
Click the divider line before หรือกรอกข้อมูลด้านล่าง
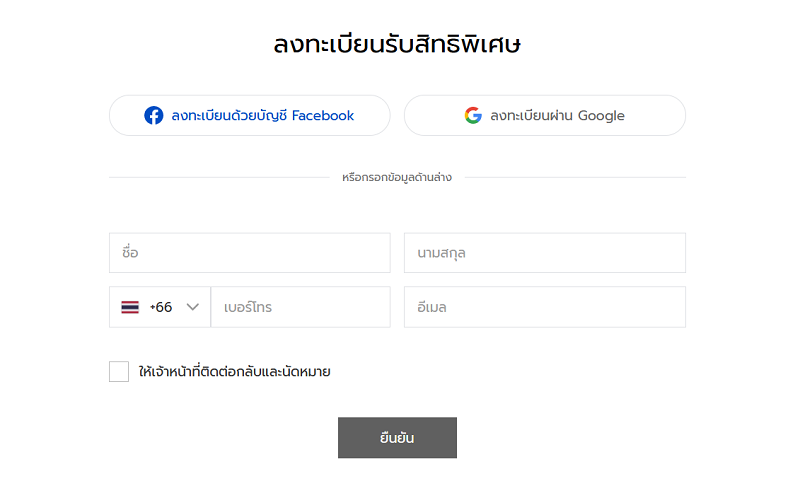(x=219, y=178)
